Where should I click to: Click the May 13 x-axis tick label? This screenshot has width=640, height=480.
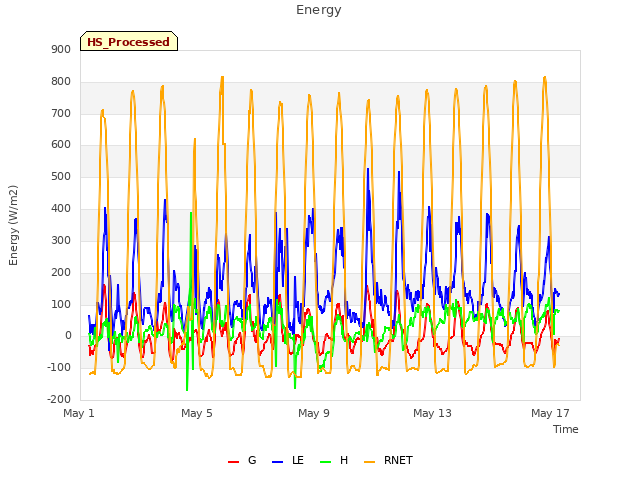432,413
